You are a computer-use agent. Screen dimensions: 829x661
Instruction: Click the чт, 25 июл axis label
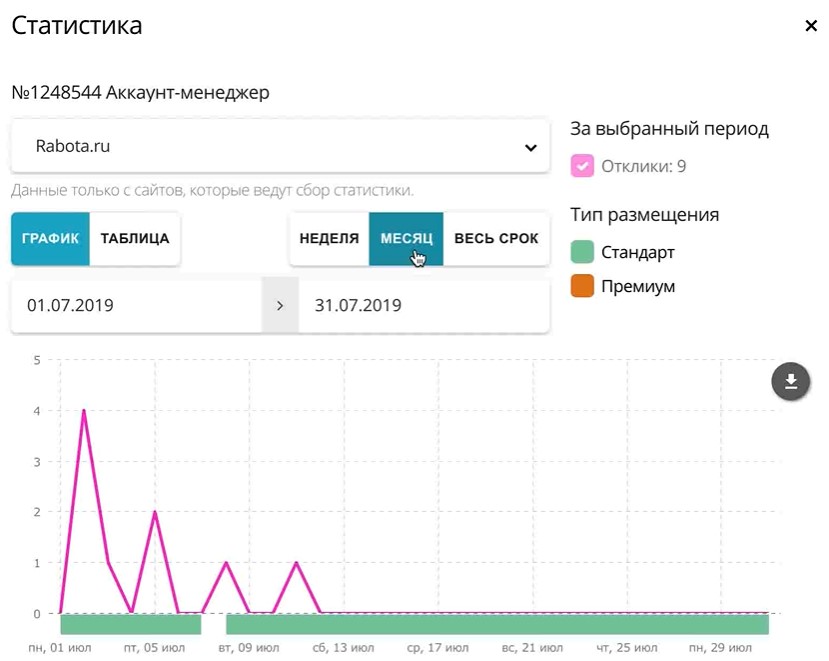pos(627,648)
